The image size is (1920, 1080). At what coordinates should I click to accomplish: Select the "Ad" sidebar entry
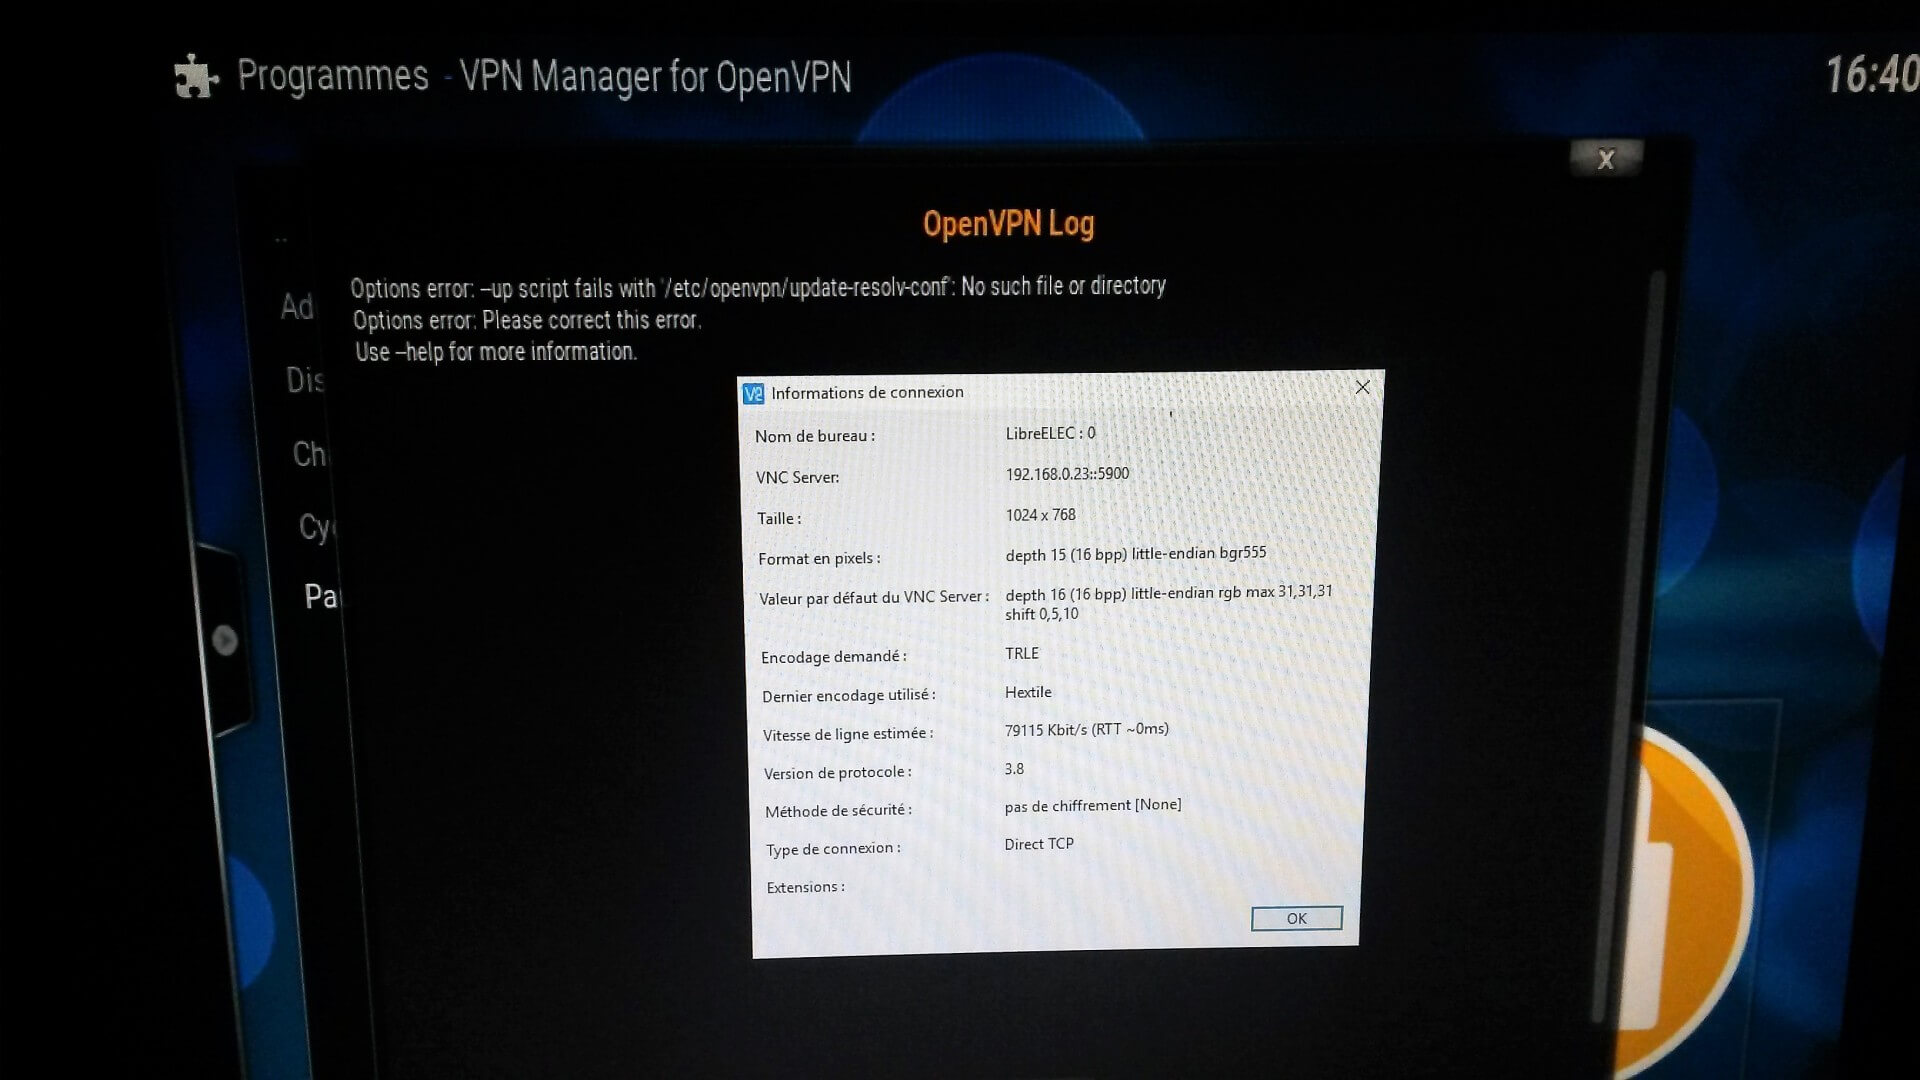coord(297,306)
